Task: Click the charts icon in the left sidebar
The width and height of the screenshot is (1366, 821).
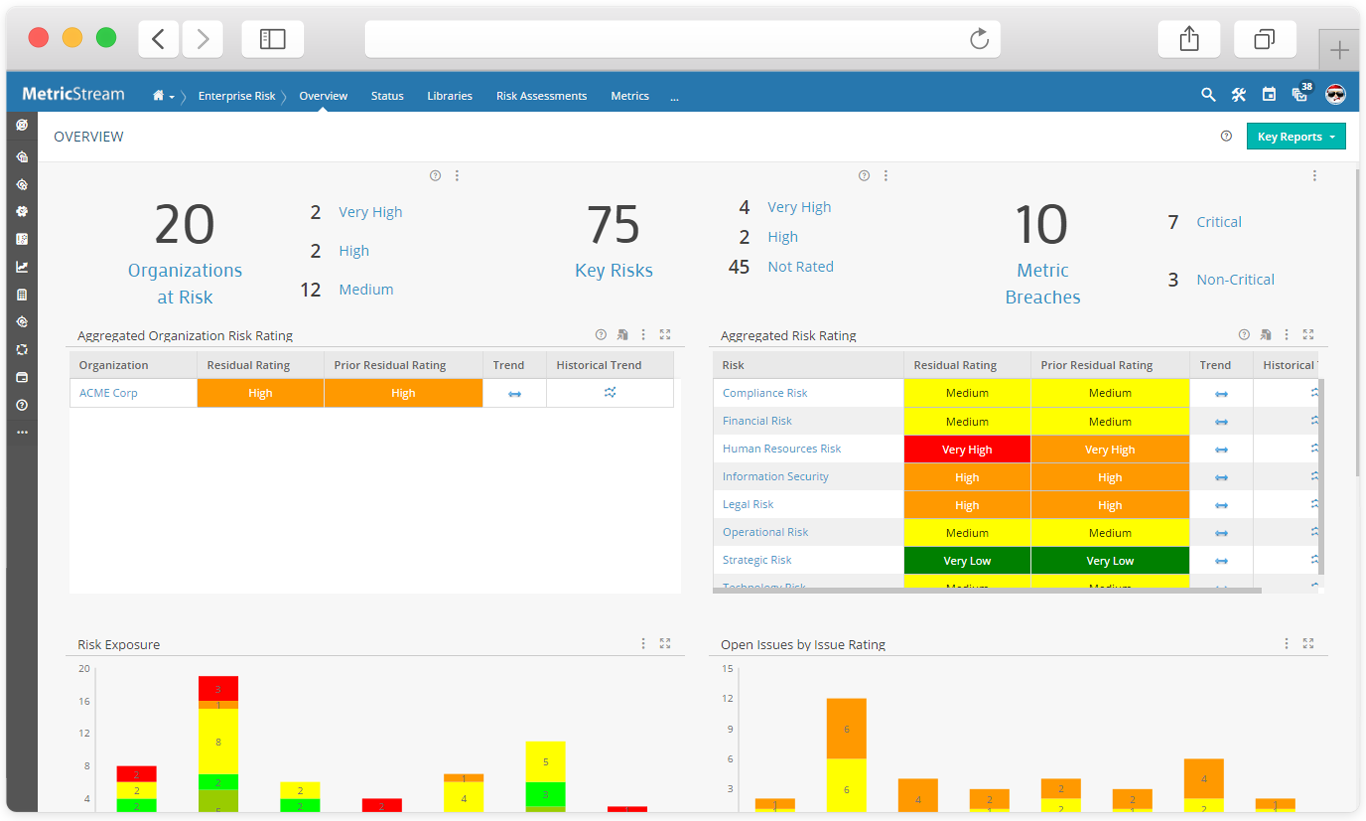Action: pos(21,266)
